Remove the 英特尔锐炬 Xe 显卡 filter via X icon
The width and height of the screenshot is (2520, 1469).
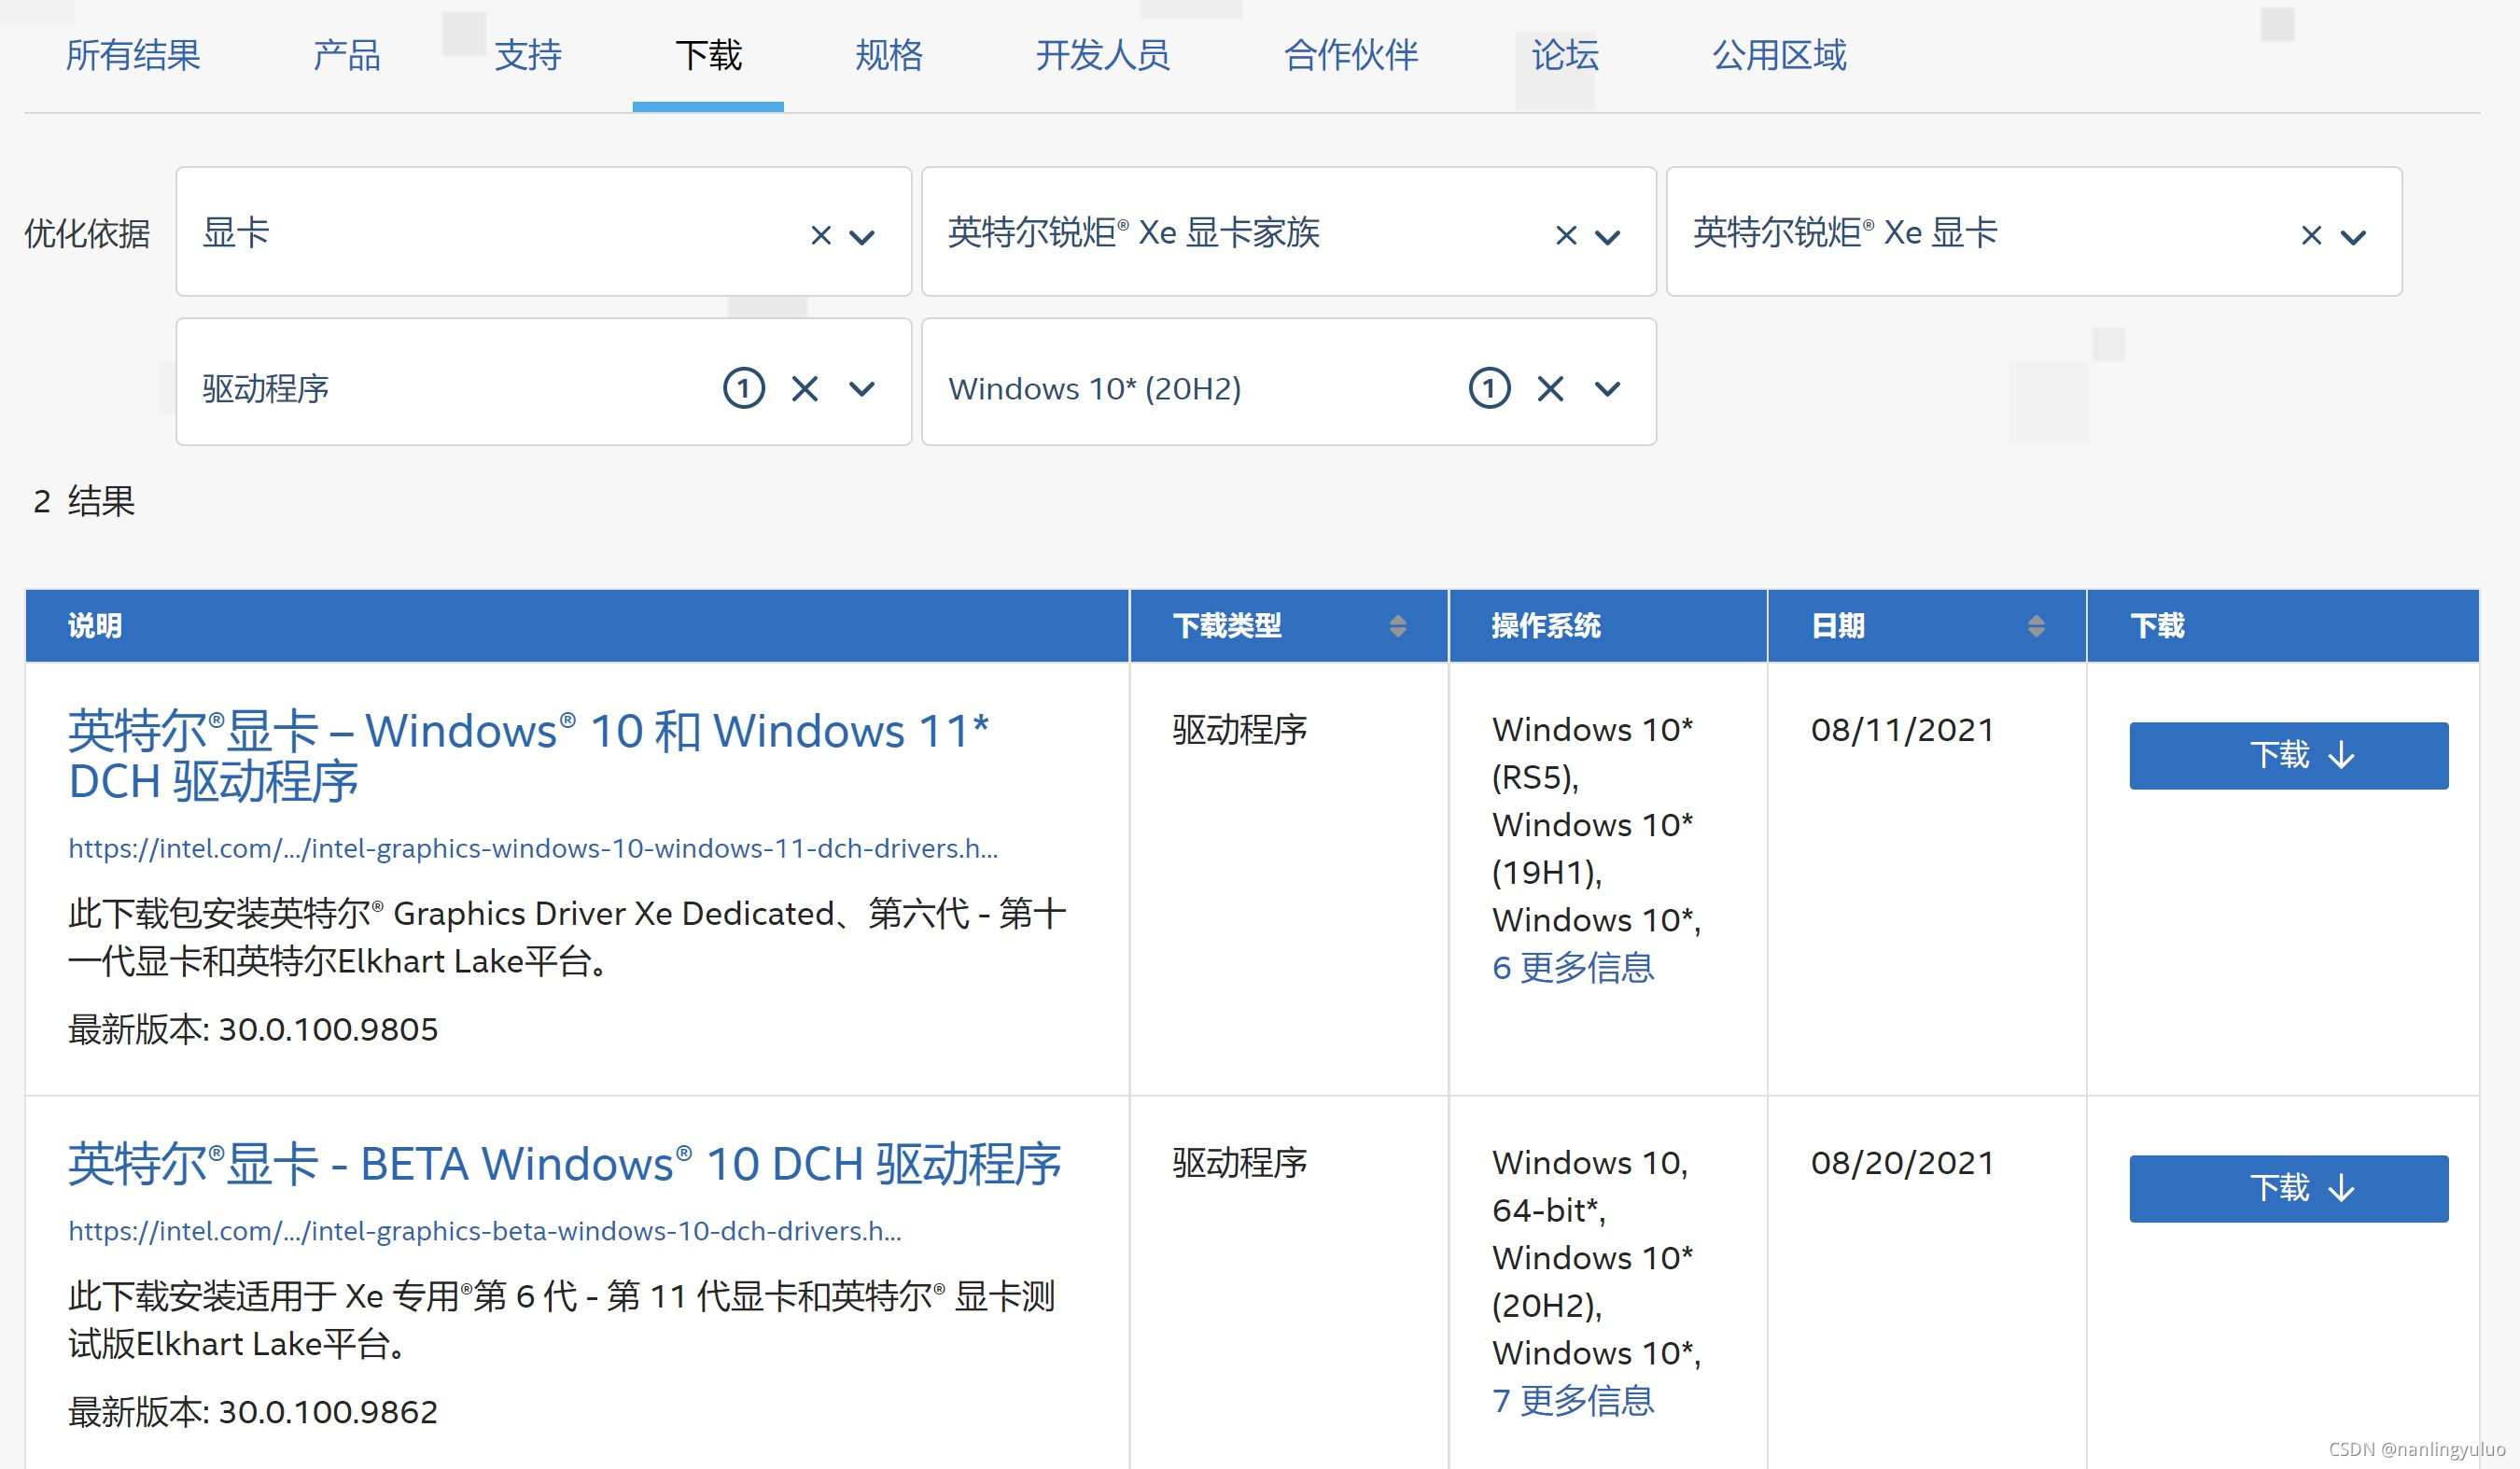click(2311, 236)
